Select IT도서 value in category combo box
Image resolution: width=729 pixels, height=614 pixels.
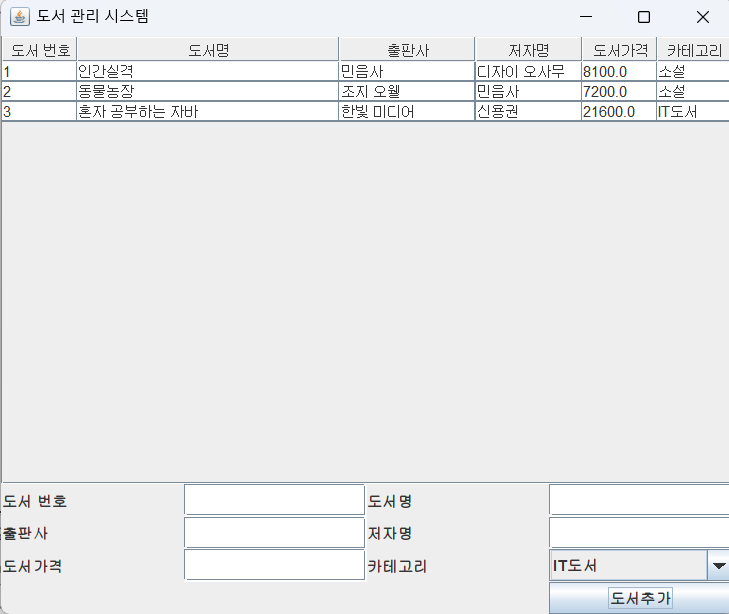pyautogui.click(x=628, y=566)
